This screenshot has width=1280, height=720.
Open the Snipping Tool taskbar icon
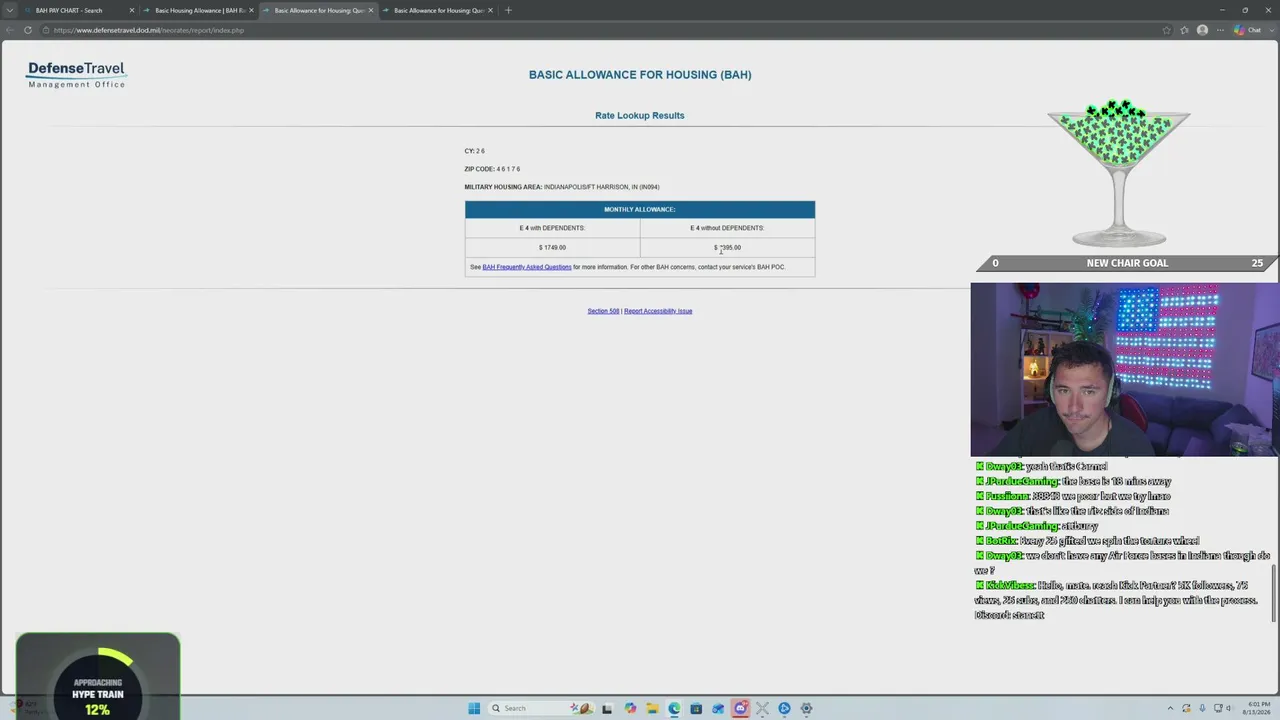[x=762, y=708]
